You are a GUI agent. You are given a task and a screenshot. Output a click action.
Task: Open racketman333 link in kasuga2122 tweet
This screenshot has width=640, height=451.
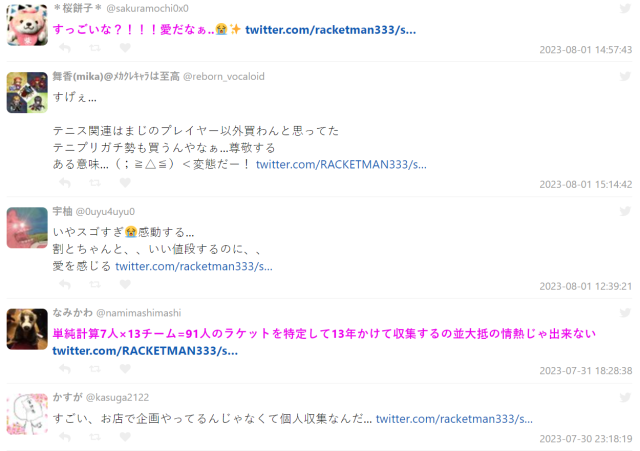[454, 419]
